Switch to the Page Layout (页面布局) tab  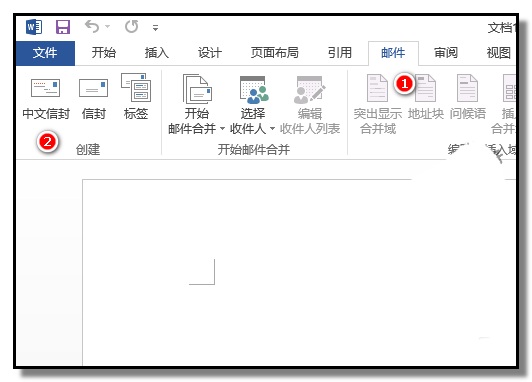click(x=274, y=53)
